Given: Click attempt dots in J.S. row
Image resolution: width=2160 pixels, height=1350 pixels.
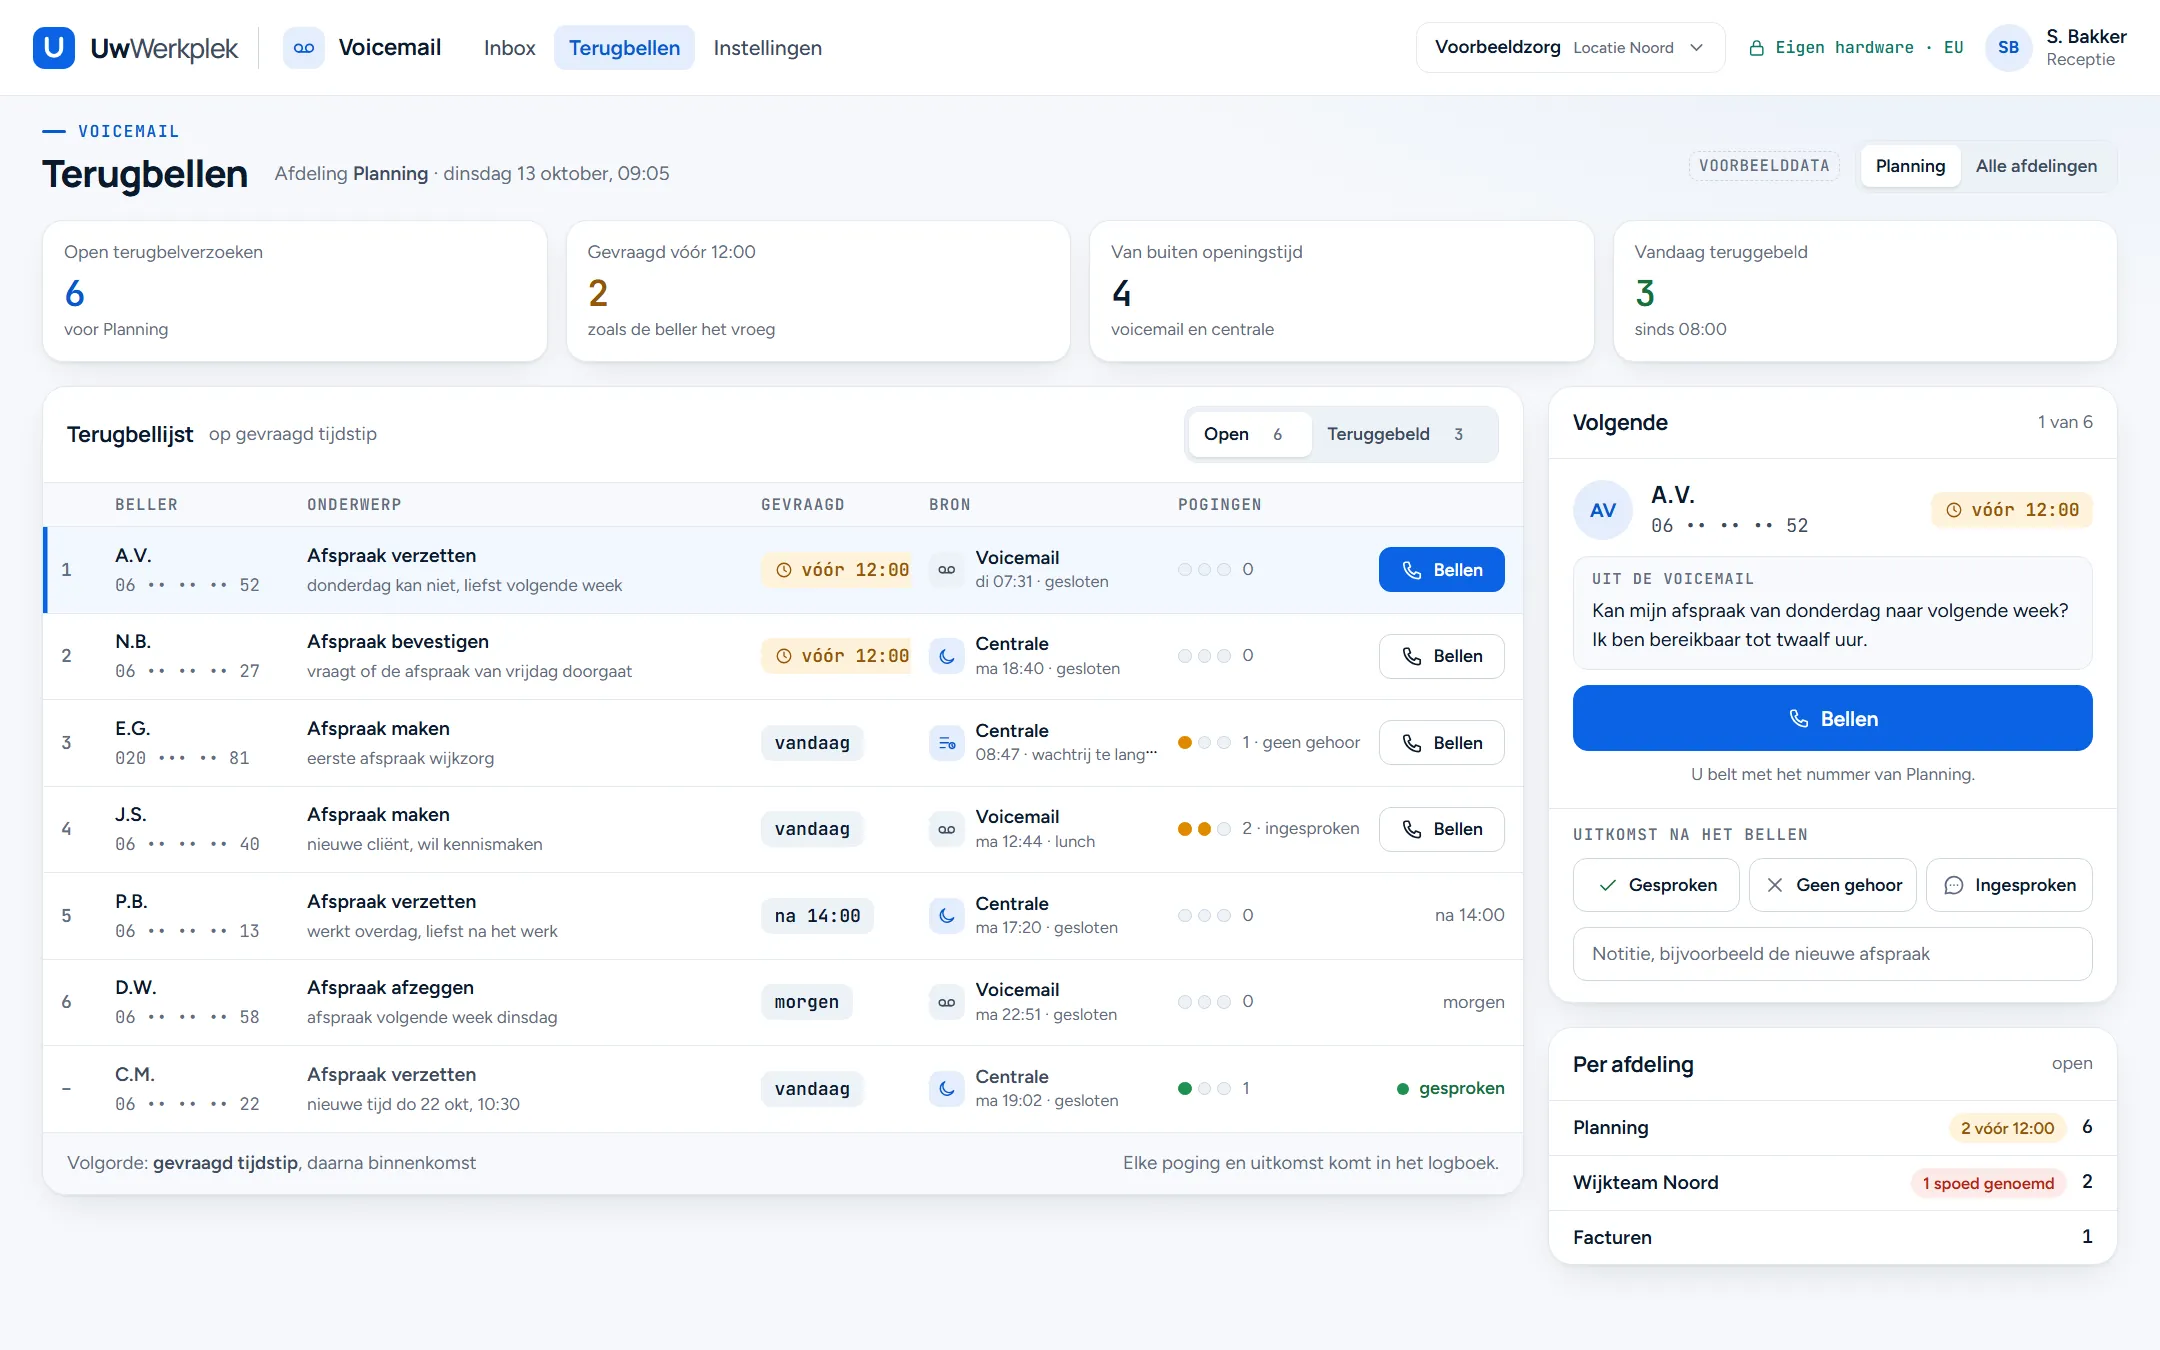Looking at the screenshot, I should [x=1204, y=829].
